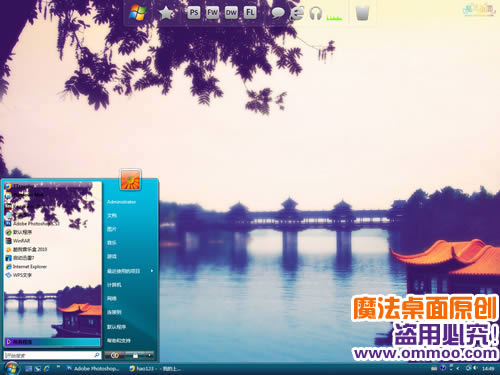Launch Dreamweaver from the DW dock icon
The height and width of the screenshot is (375, 500).
231,13
